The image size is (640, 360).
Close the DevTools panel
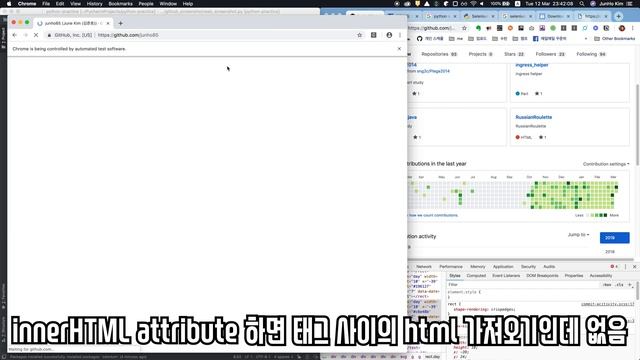point(634,267)
